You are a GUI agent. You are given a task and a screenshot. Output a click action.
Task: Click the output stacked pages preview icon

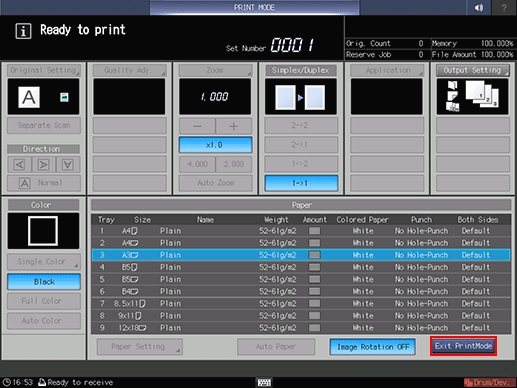point(482,94)
